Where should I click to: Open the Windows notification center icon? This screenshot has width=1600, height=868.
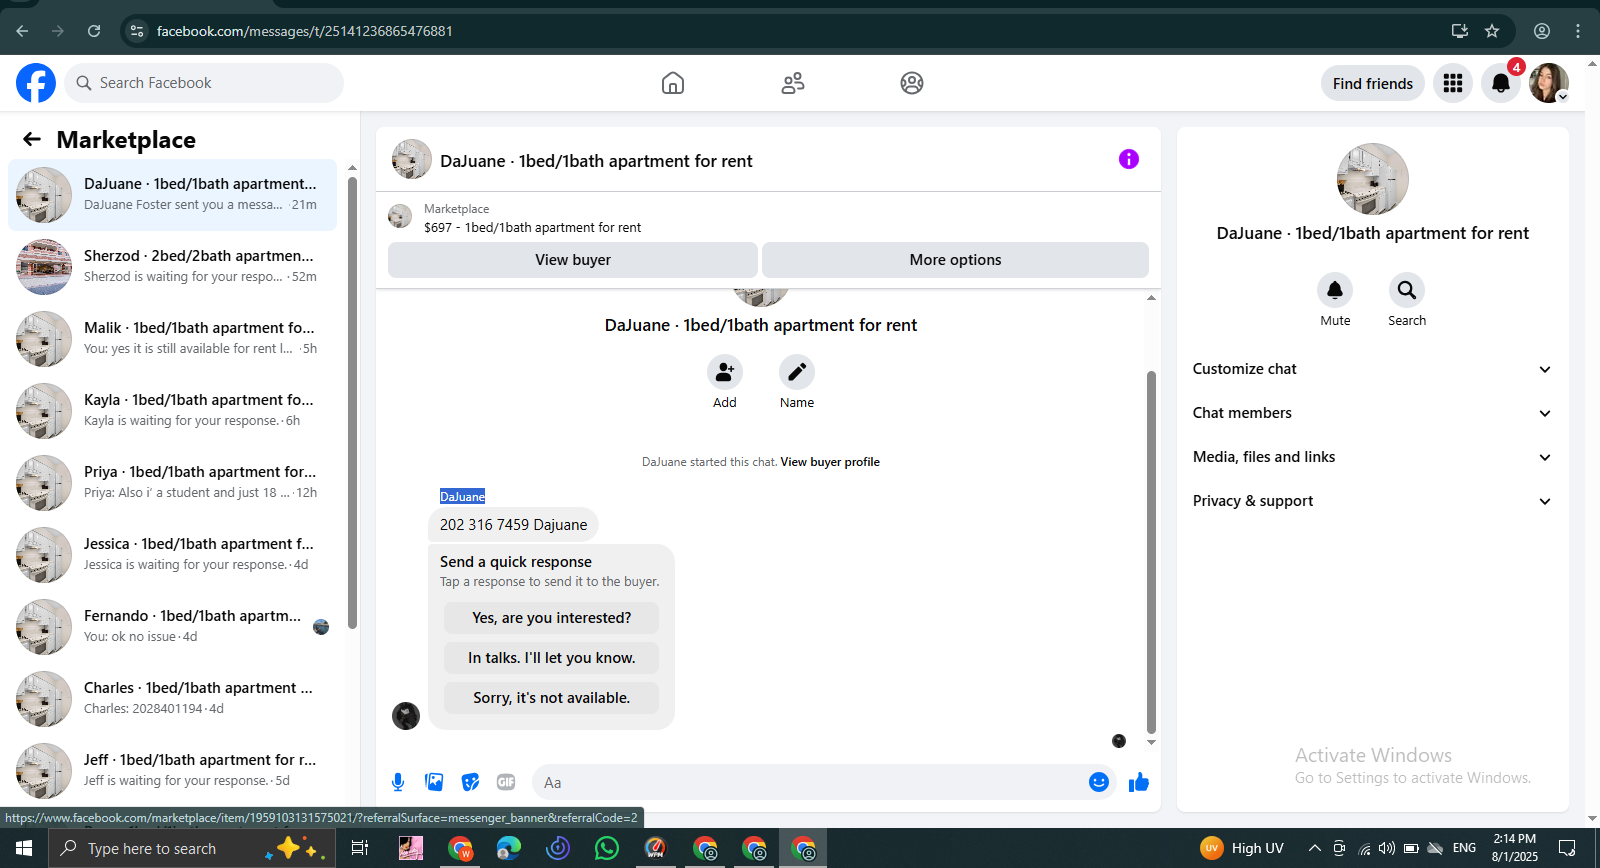click(1567, 848)
